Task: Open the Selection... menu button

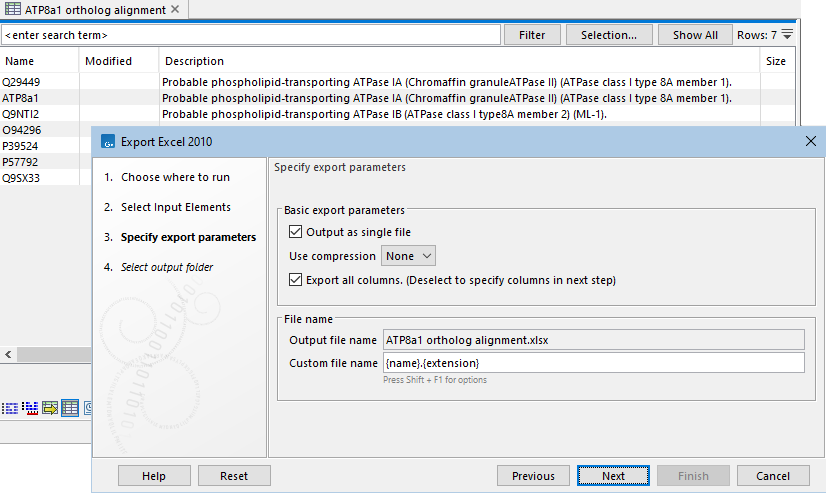Action: (608, 35)
